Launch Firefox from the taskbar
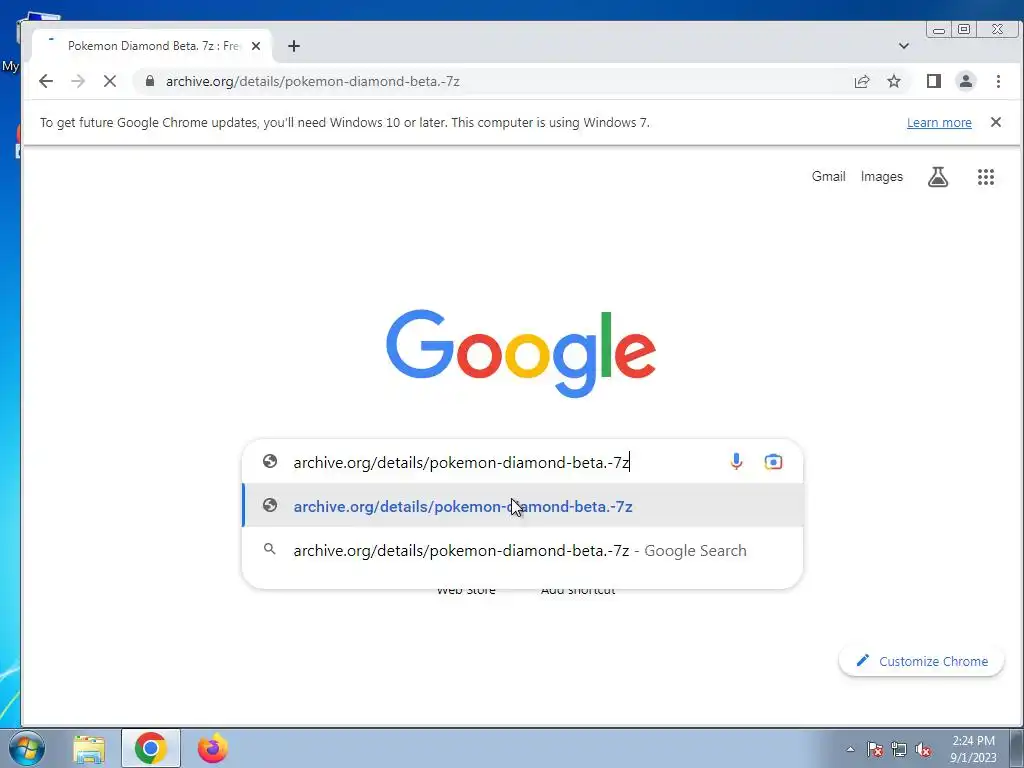The image size is (1024, 768). (x=213, y=748)
